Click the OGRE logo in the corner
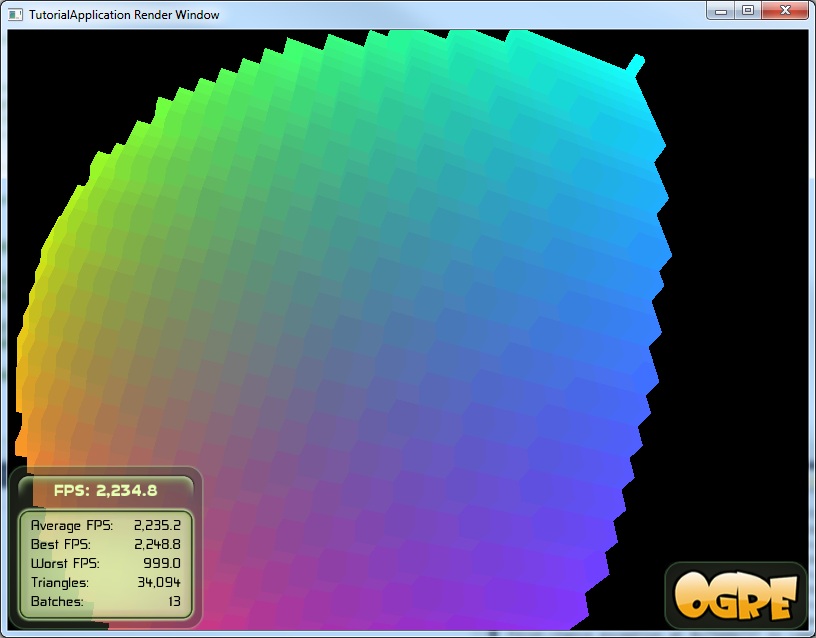The height and width of the screenshot is (638, 816). 736,595
